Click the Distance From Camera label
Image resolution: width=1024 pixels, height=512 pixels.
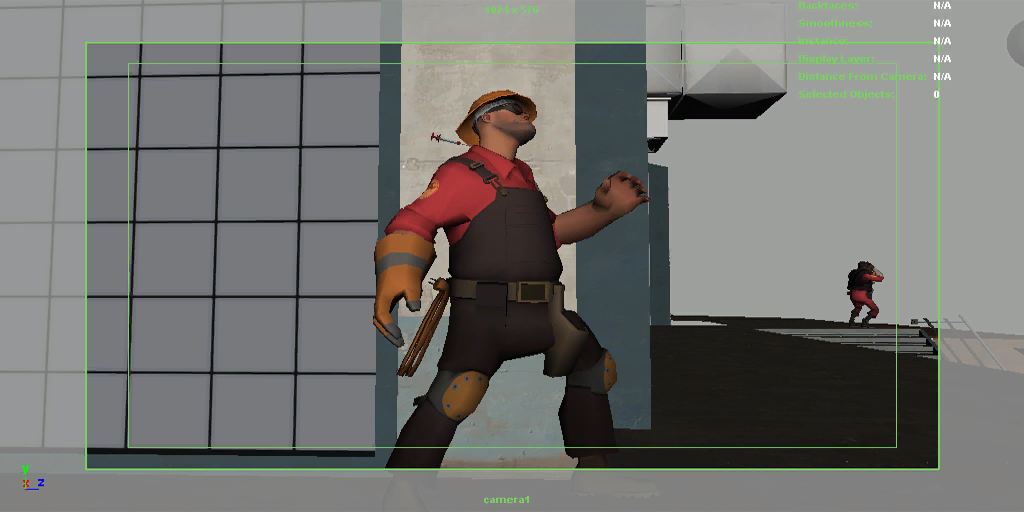click(863, 76)
